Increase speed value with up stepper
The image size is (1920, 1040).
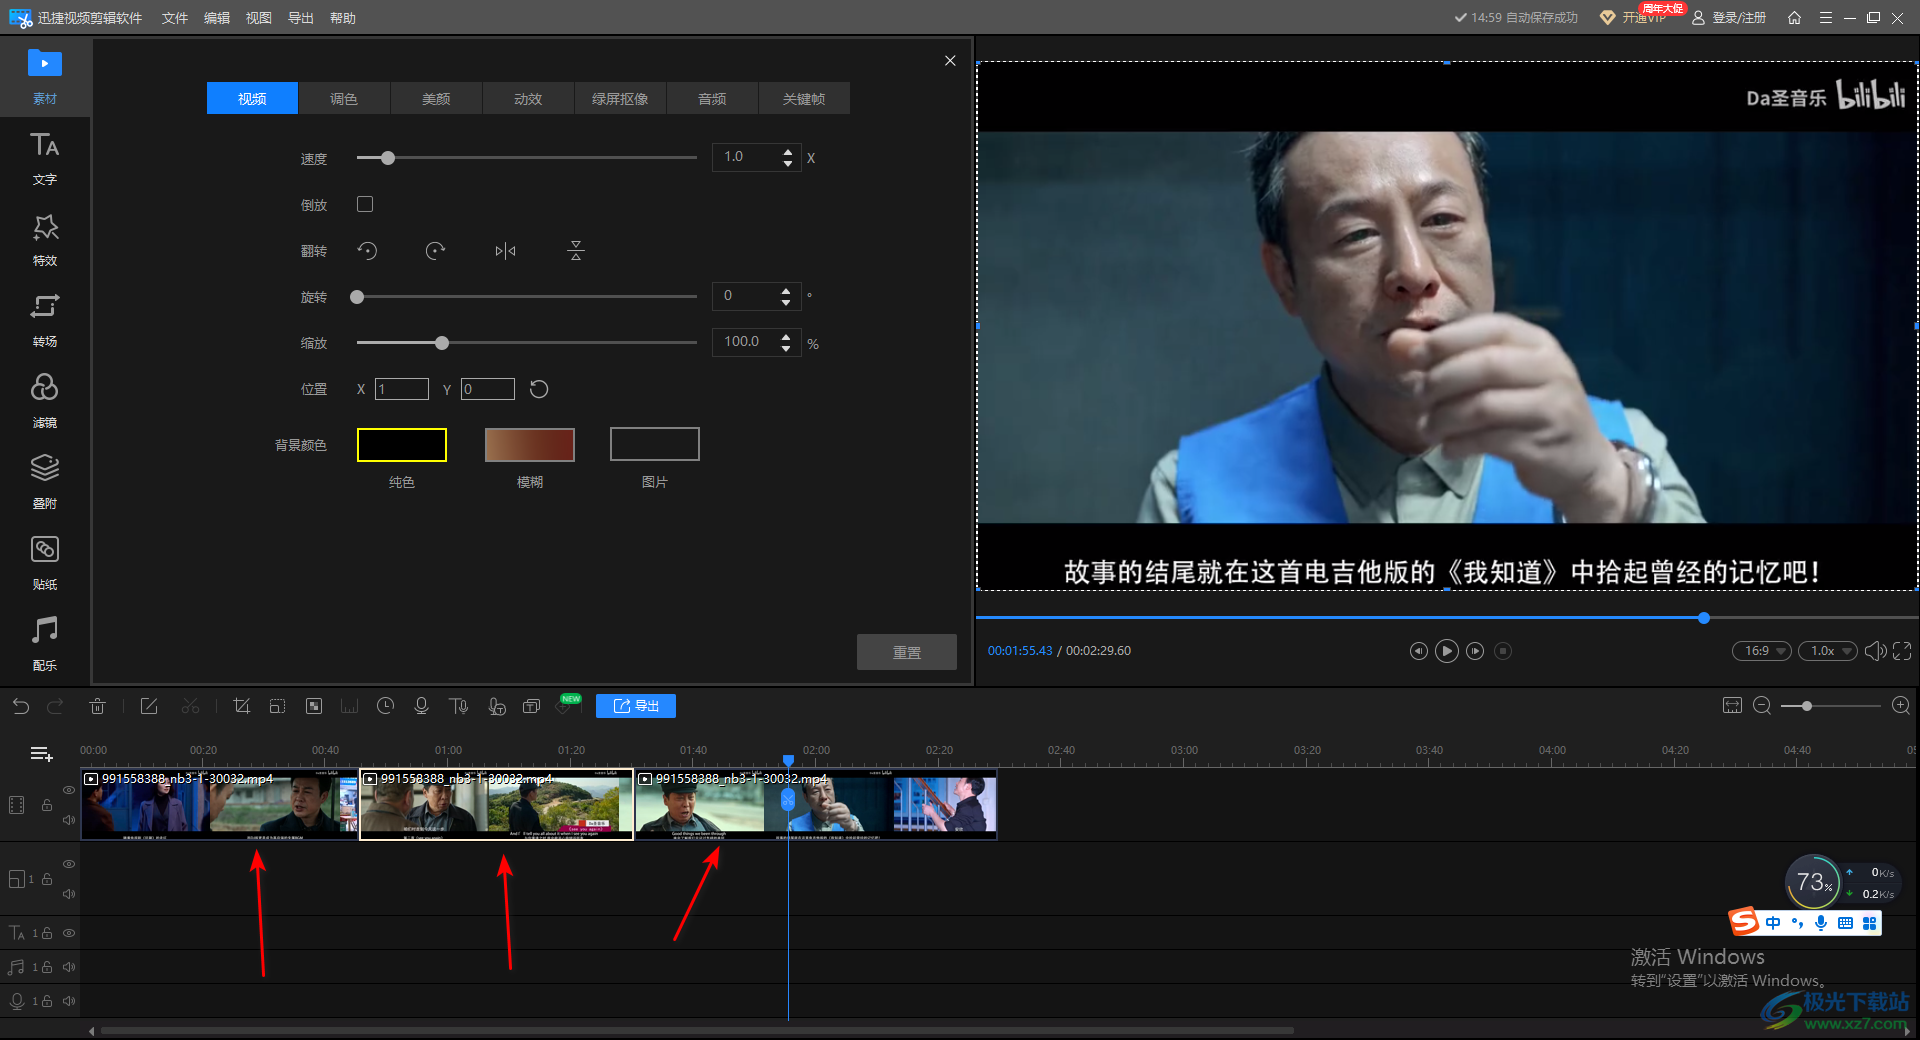788,152
